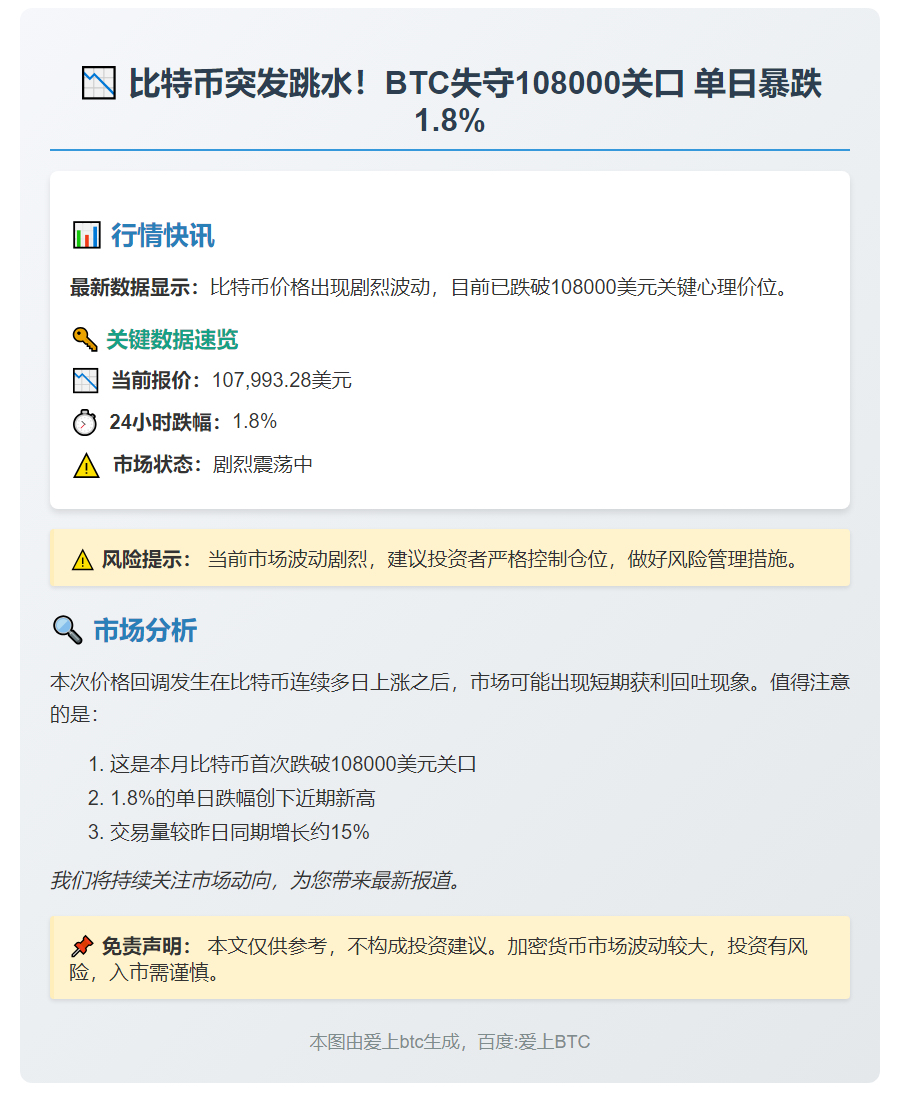Click the bar chart icon beside 行情快讯

point(87,236)
